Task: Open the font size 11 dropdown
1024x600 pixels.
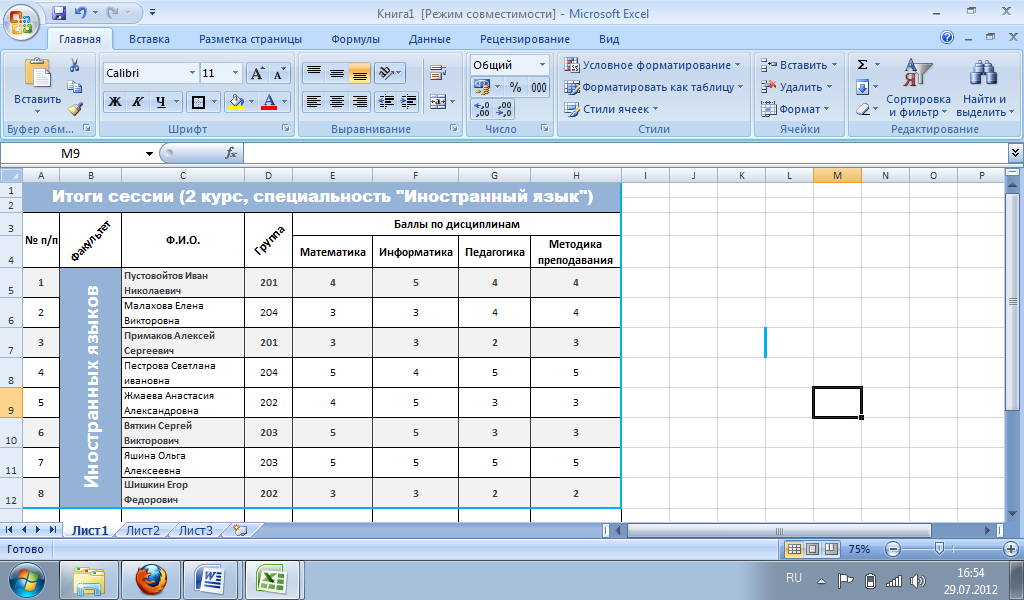Action: pyautogui.click(x=236, y=73)
